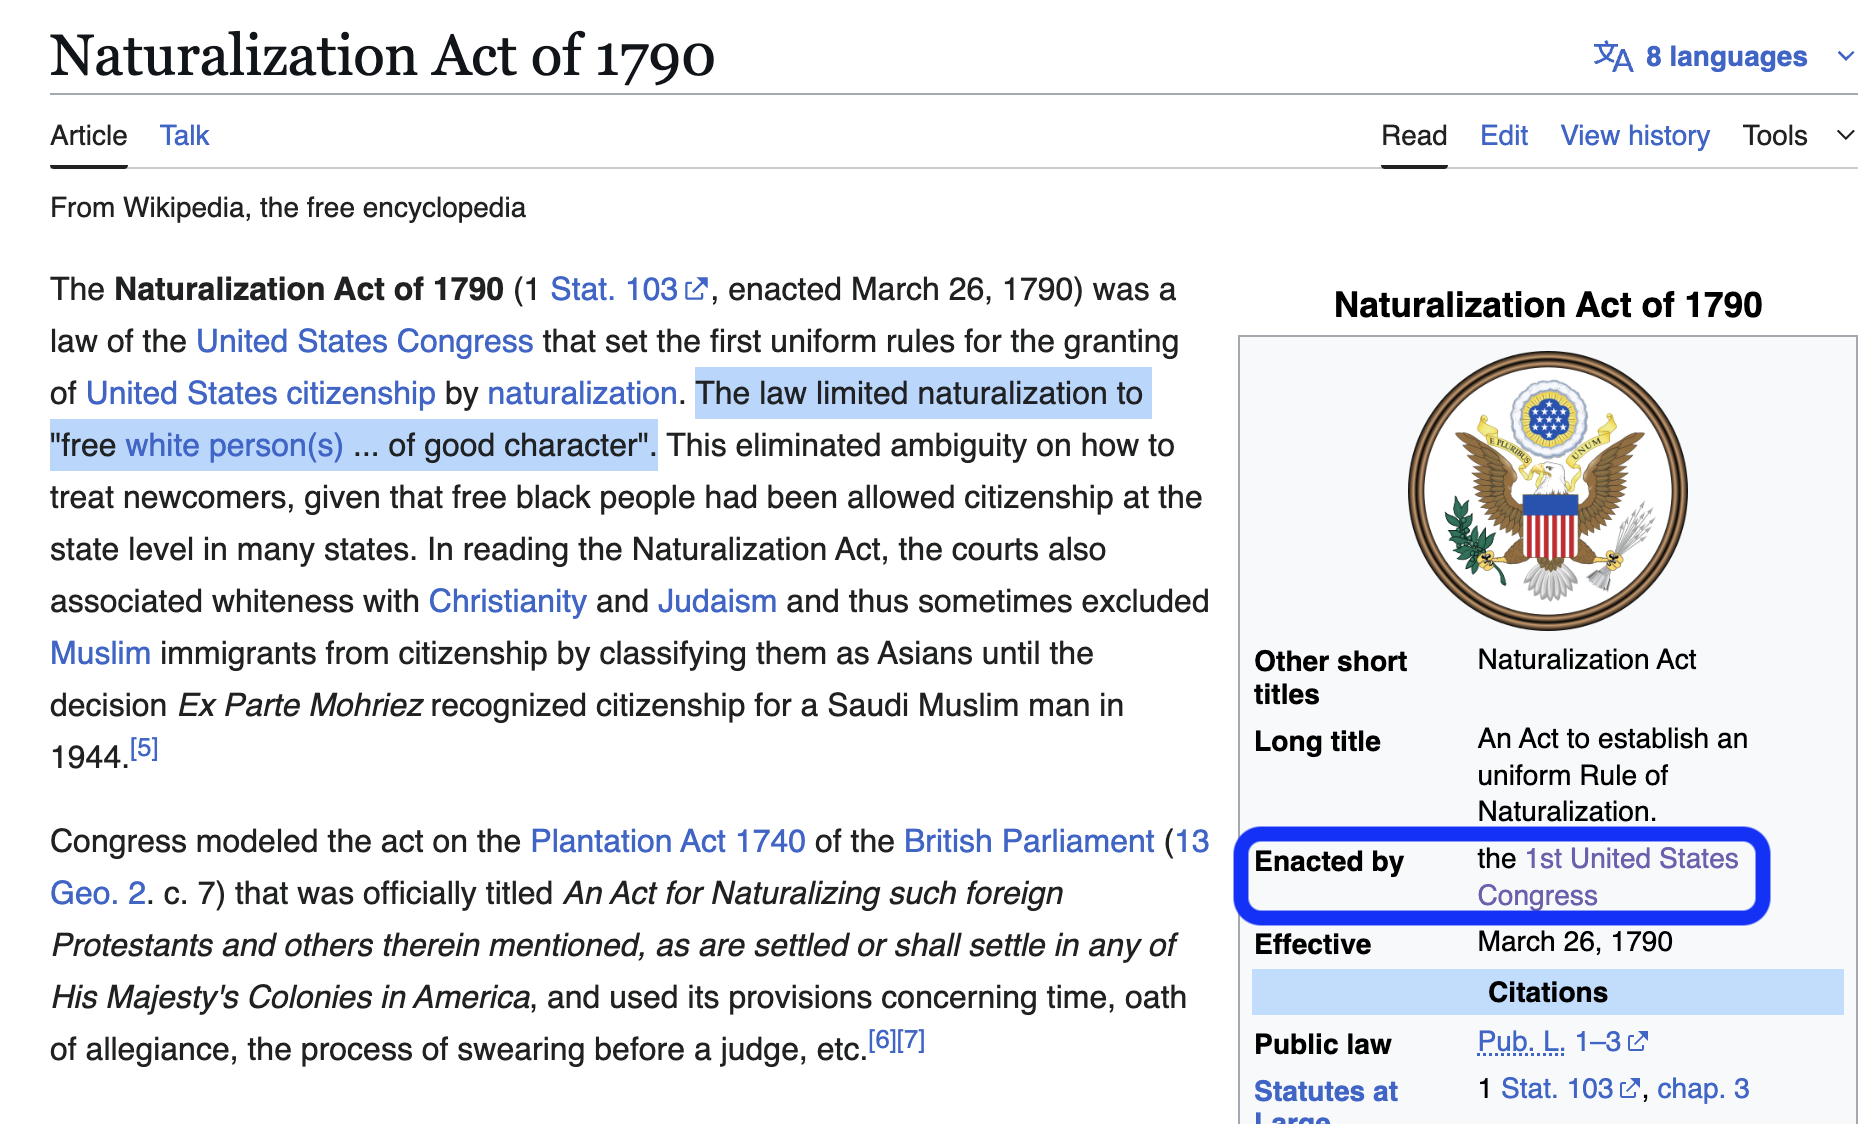Click the short title value Naturalization Act
This screenshot has width=1864, height=1124.
[x=1587, y=660]
